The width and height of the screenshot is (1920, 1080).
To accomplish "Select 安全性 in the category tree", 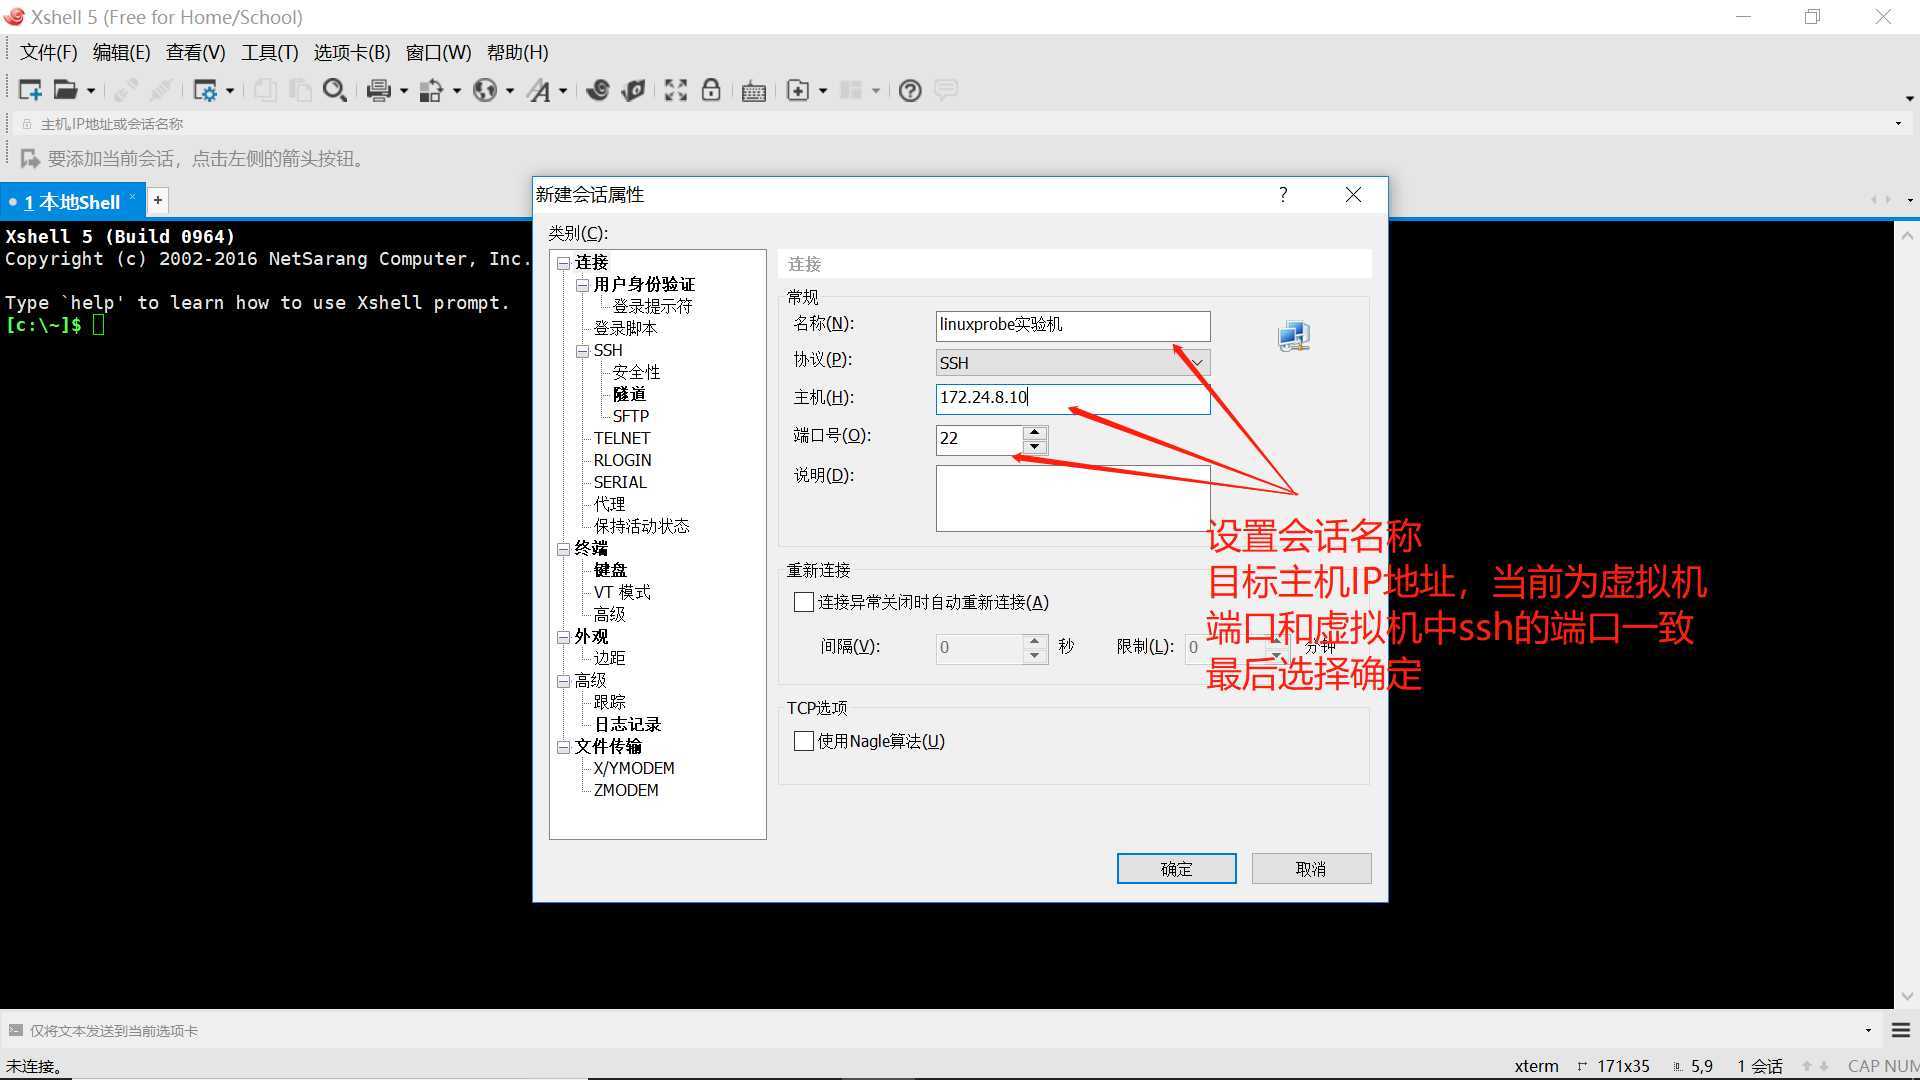I will tap(636, 373).
